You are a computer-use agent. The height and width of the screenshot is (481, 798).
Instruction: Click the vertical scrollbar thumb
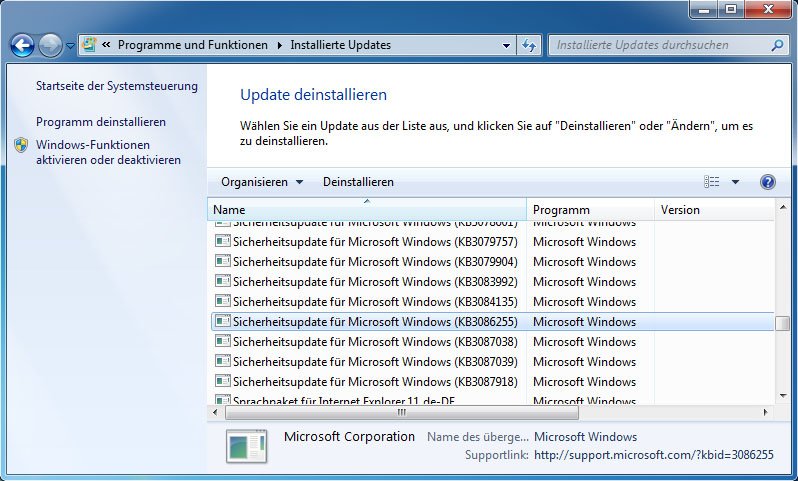pos(783,323)
